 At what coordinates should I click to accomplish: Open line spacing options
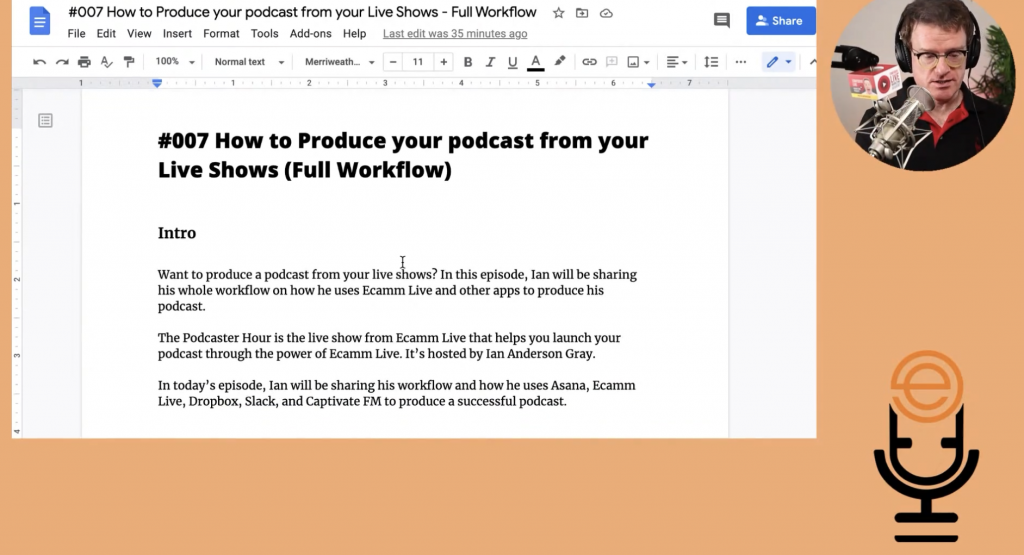tap(711, 62)
